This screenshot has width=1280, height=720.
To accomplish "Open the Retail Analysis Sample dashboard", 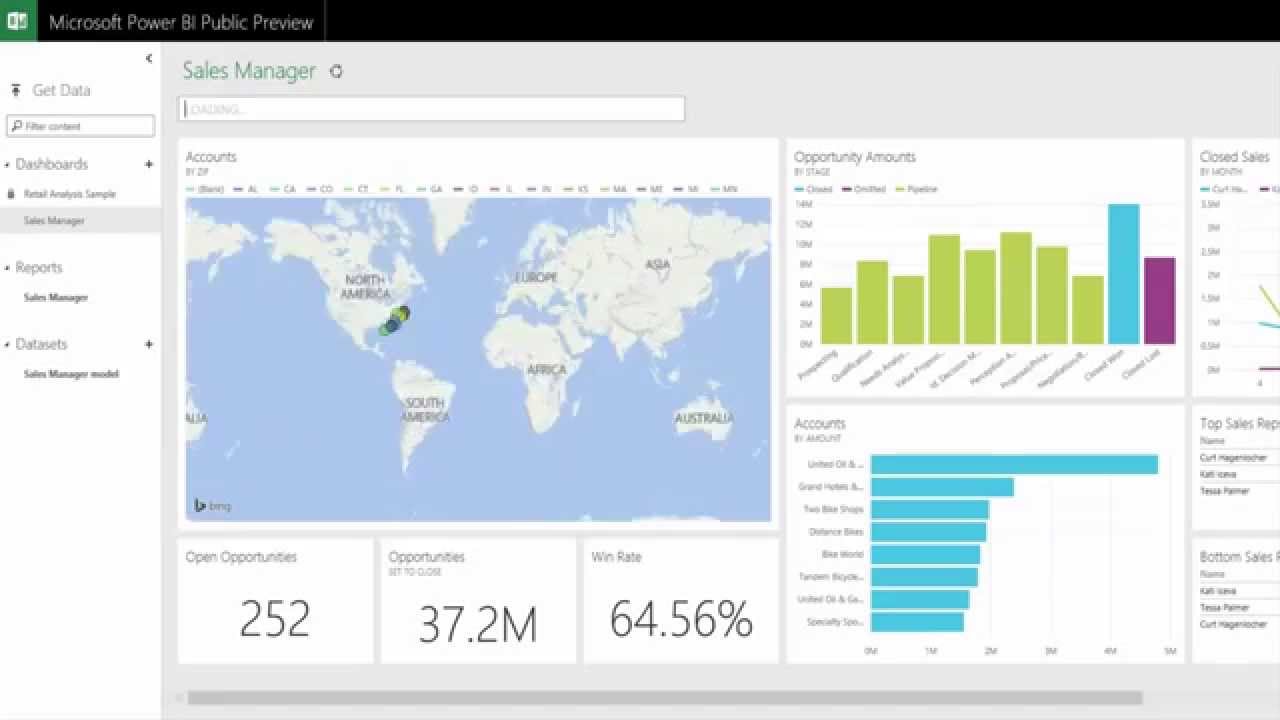I will pos(70,194).
